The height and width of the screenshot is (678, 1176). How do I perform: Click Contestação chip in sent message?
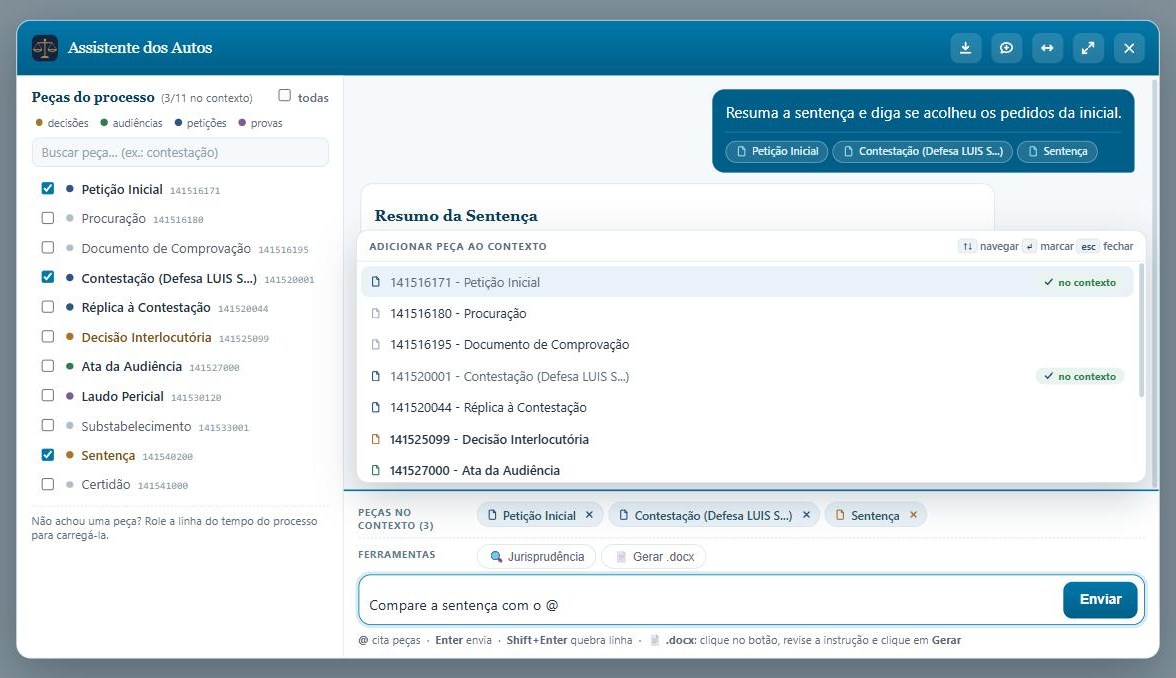[x=922, y=152]
